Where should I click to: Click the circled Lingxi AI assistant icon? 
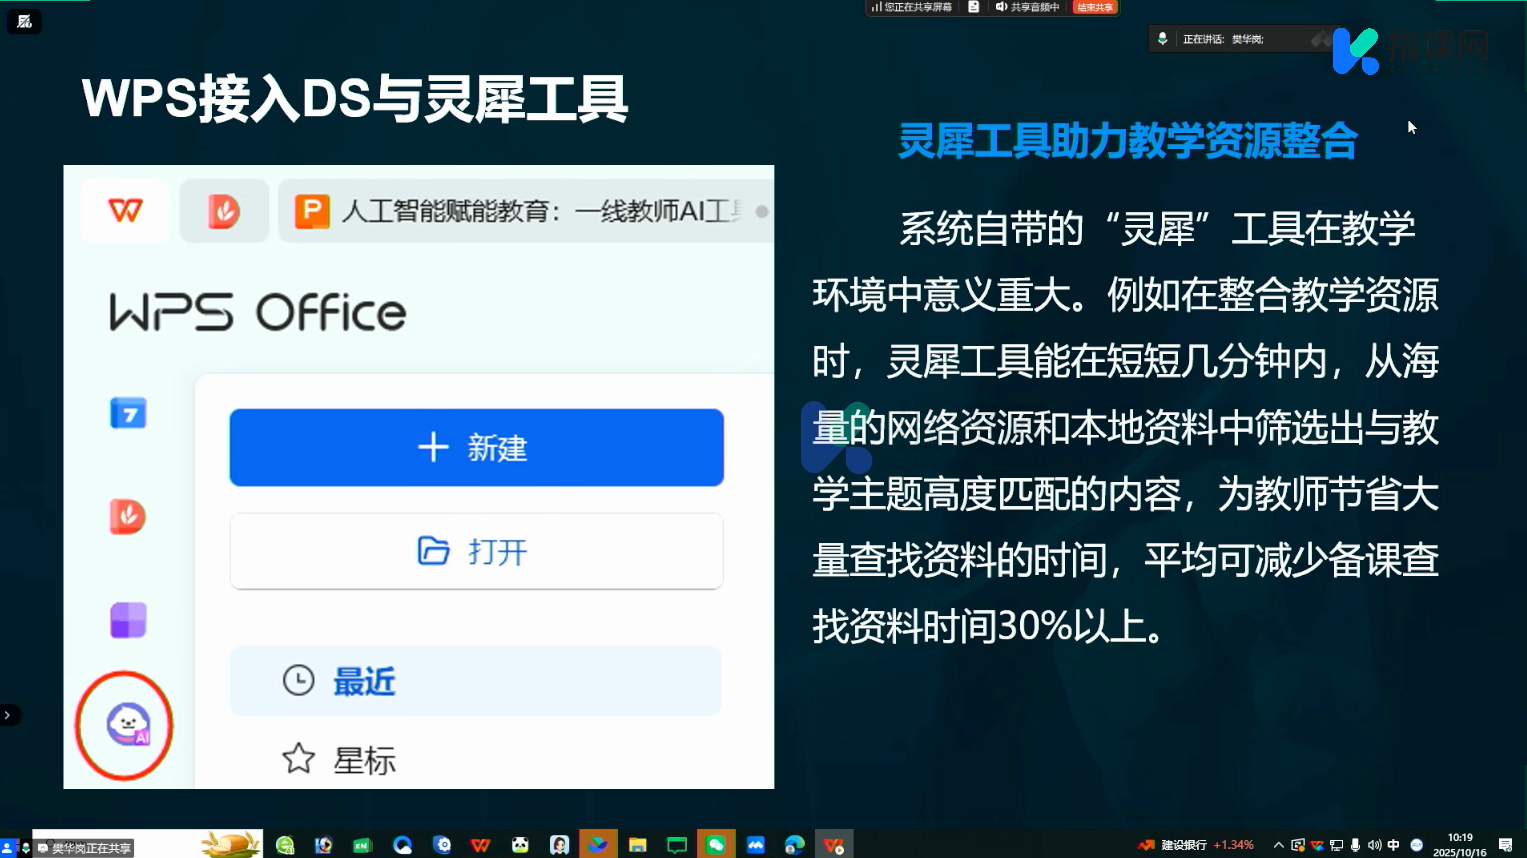(x=127, y=725)
